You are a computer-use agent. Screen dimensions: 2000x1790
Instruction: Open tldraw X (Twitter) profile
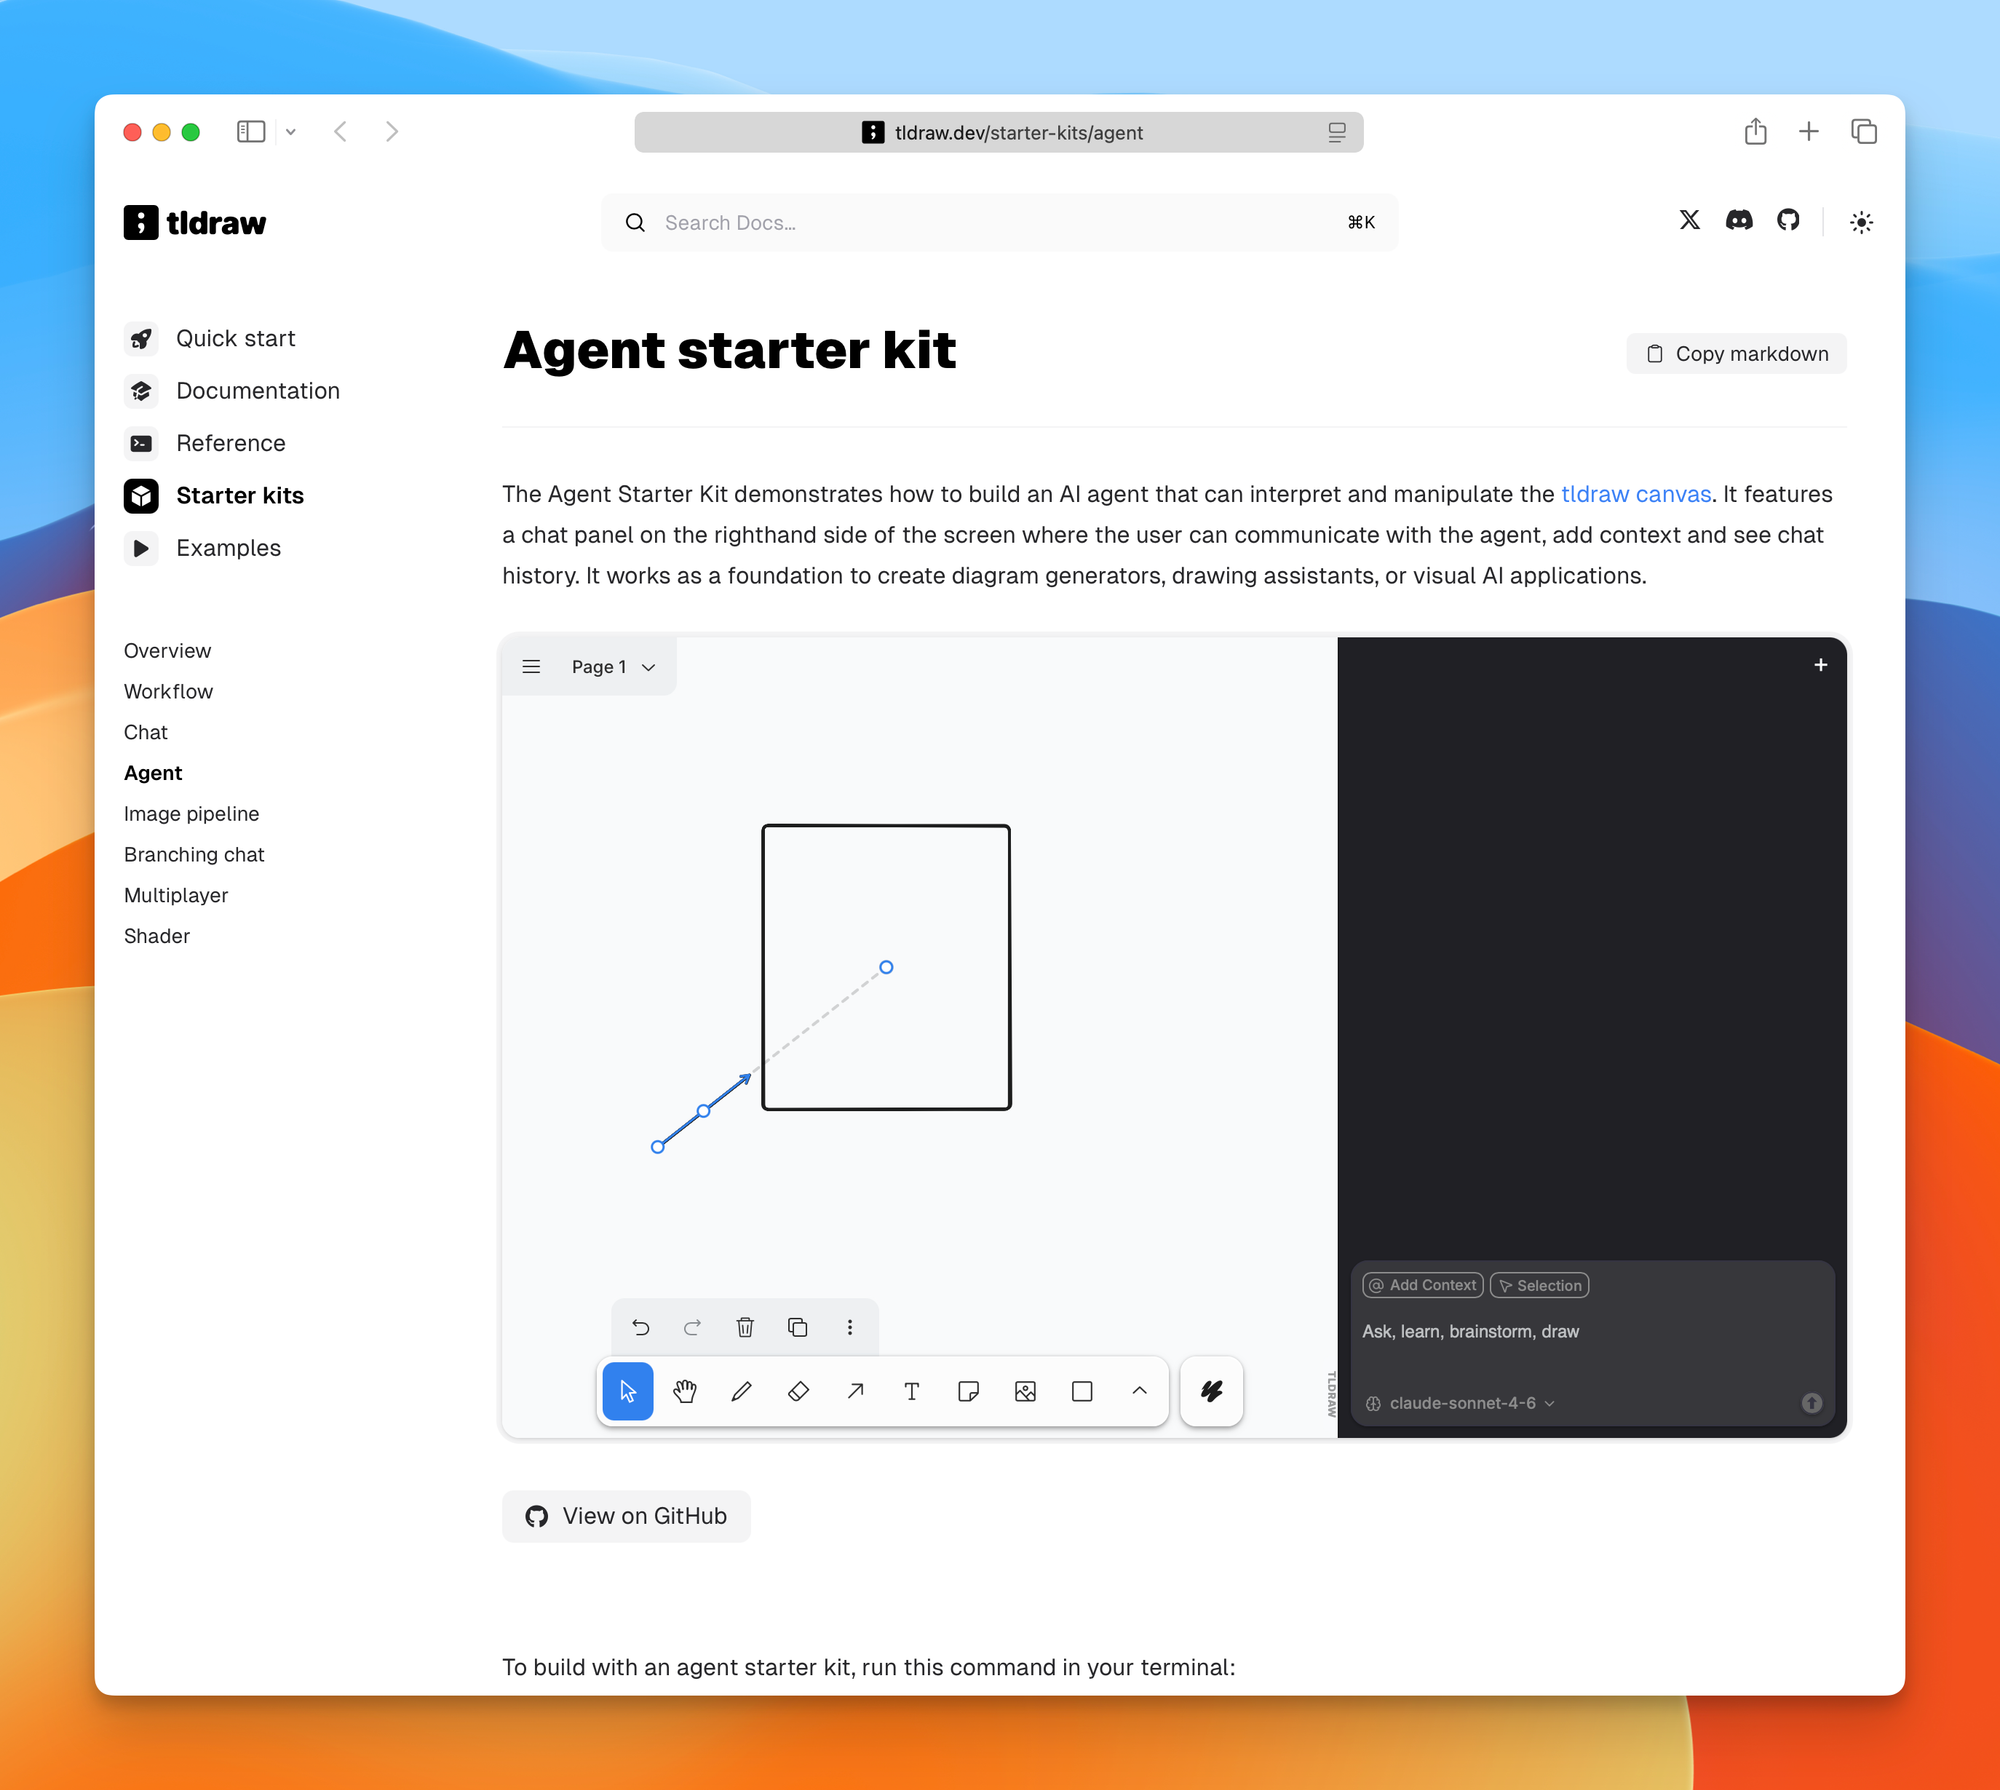tap(1689, 220)
